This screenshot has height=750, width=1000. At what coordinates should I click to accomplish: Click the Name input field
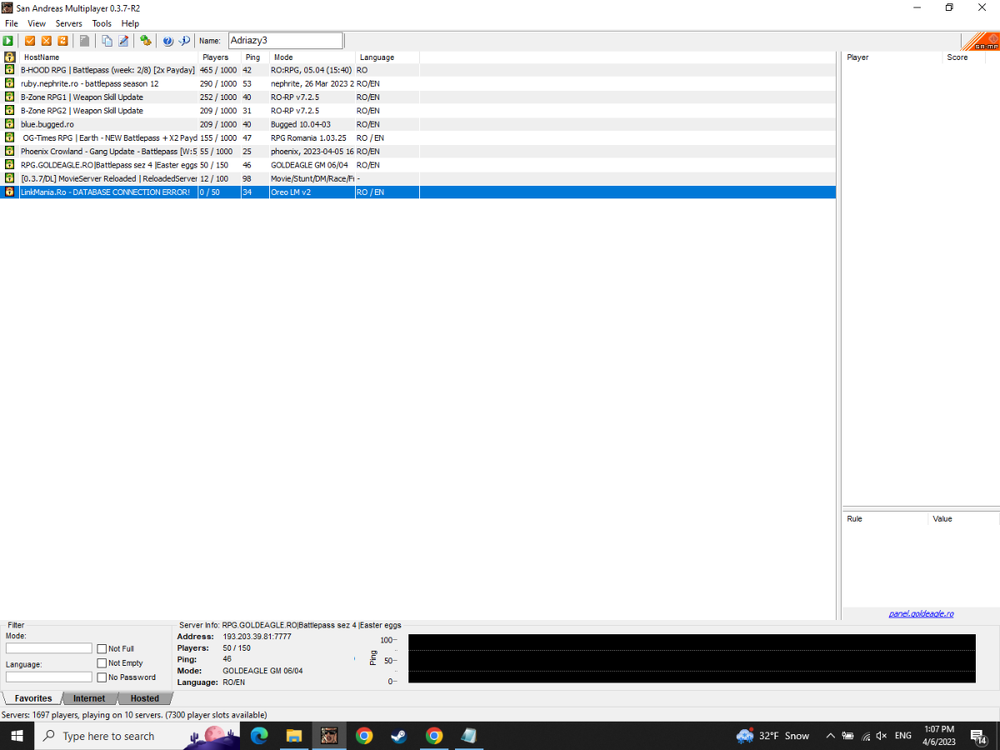tap(285, 41)
